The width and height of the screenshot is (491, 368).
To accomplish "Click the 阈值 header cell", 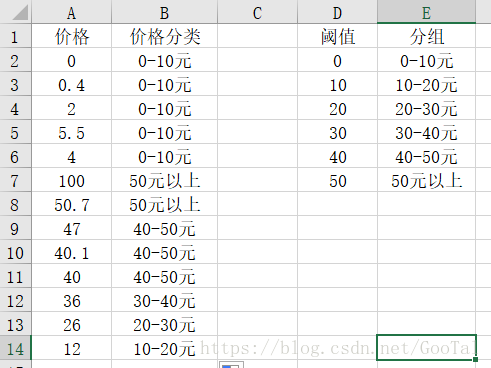I will [x=337, y=36].
